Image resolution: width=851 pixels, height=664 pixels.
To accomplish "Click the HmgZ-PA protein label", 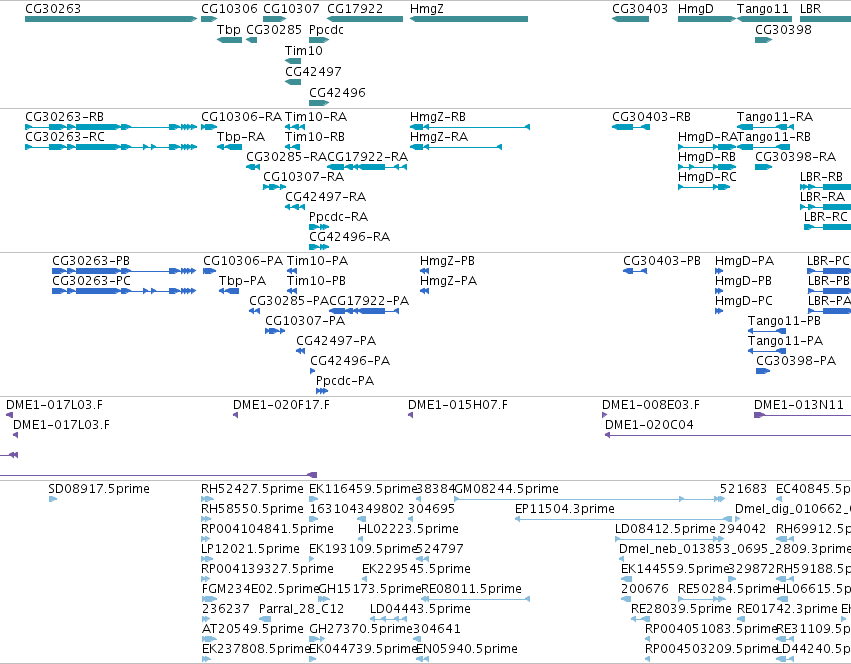I will coord(448,281).
